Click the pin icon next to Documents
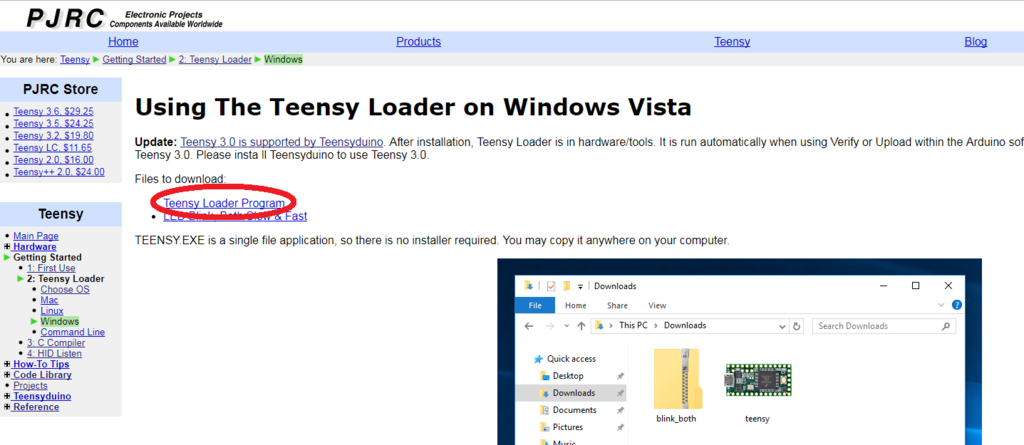The image size is (1024, 445). [x=620, y=410]
